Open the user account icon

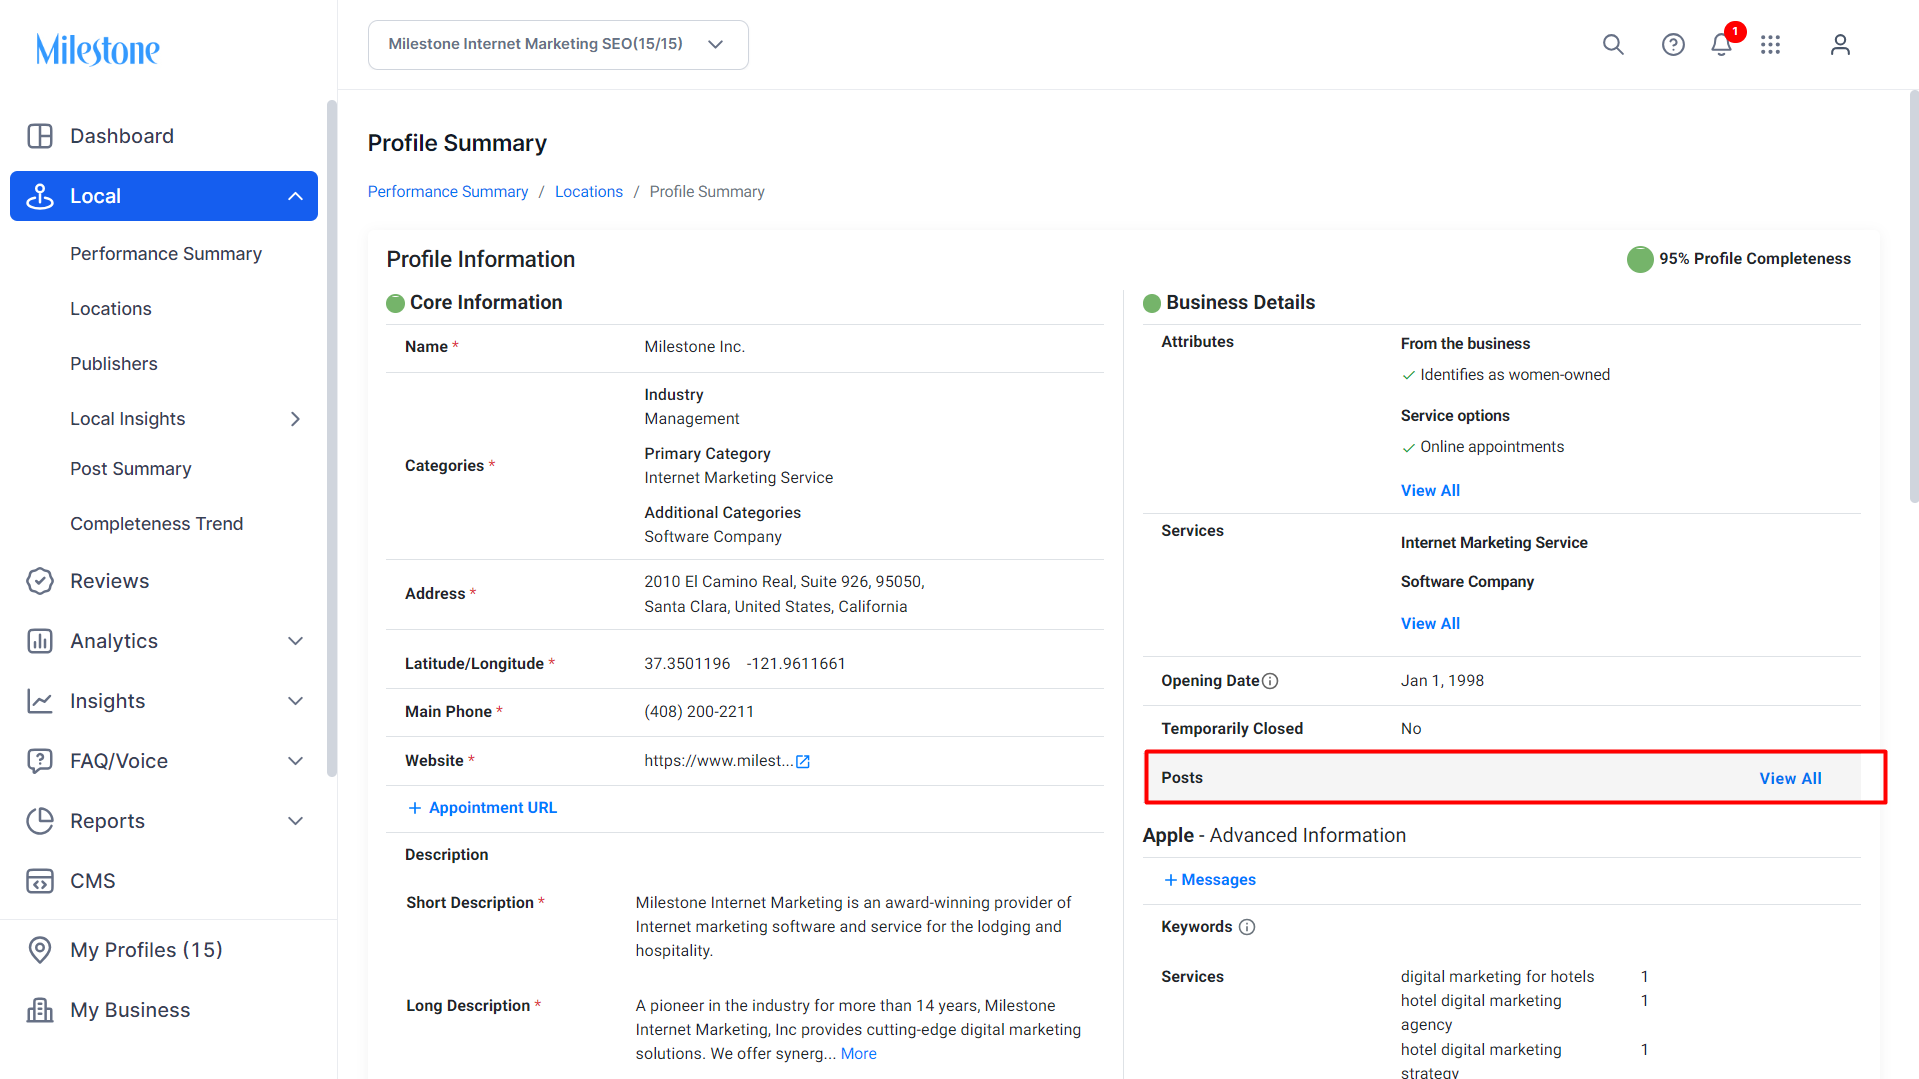pos(1840,45)
